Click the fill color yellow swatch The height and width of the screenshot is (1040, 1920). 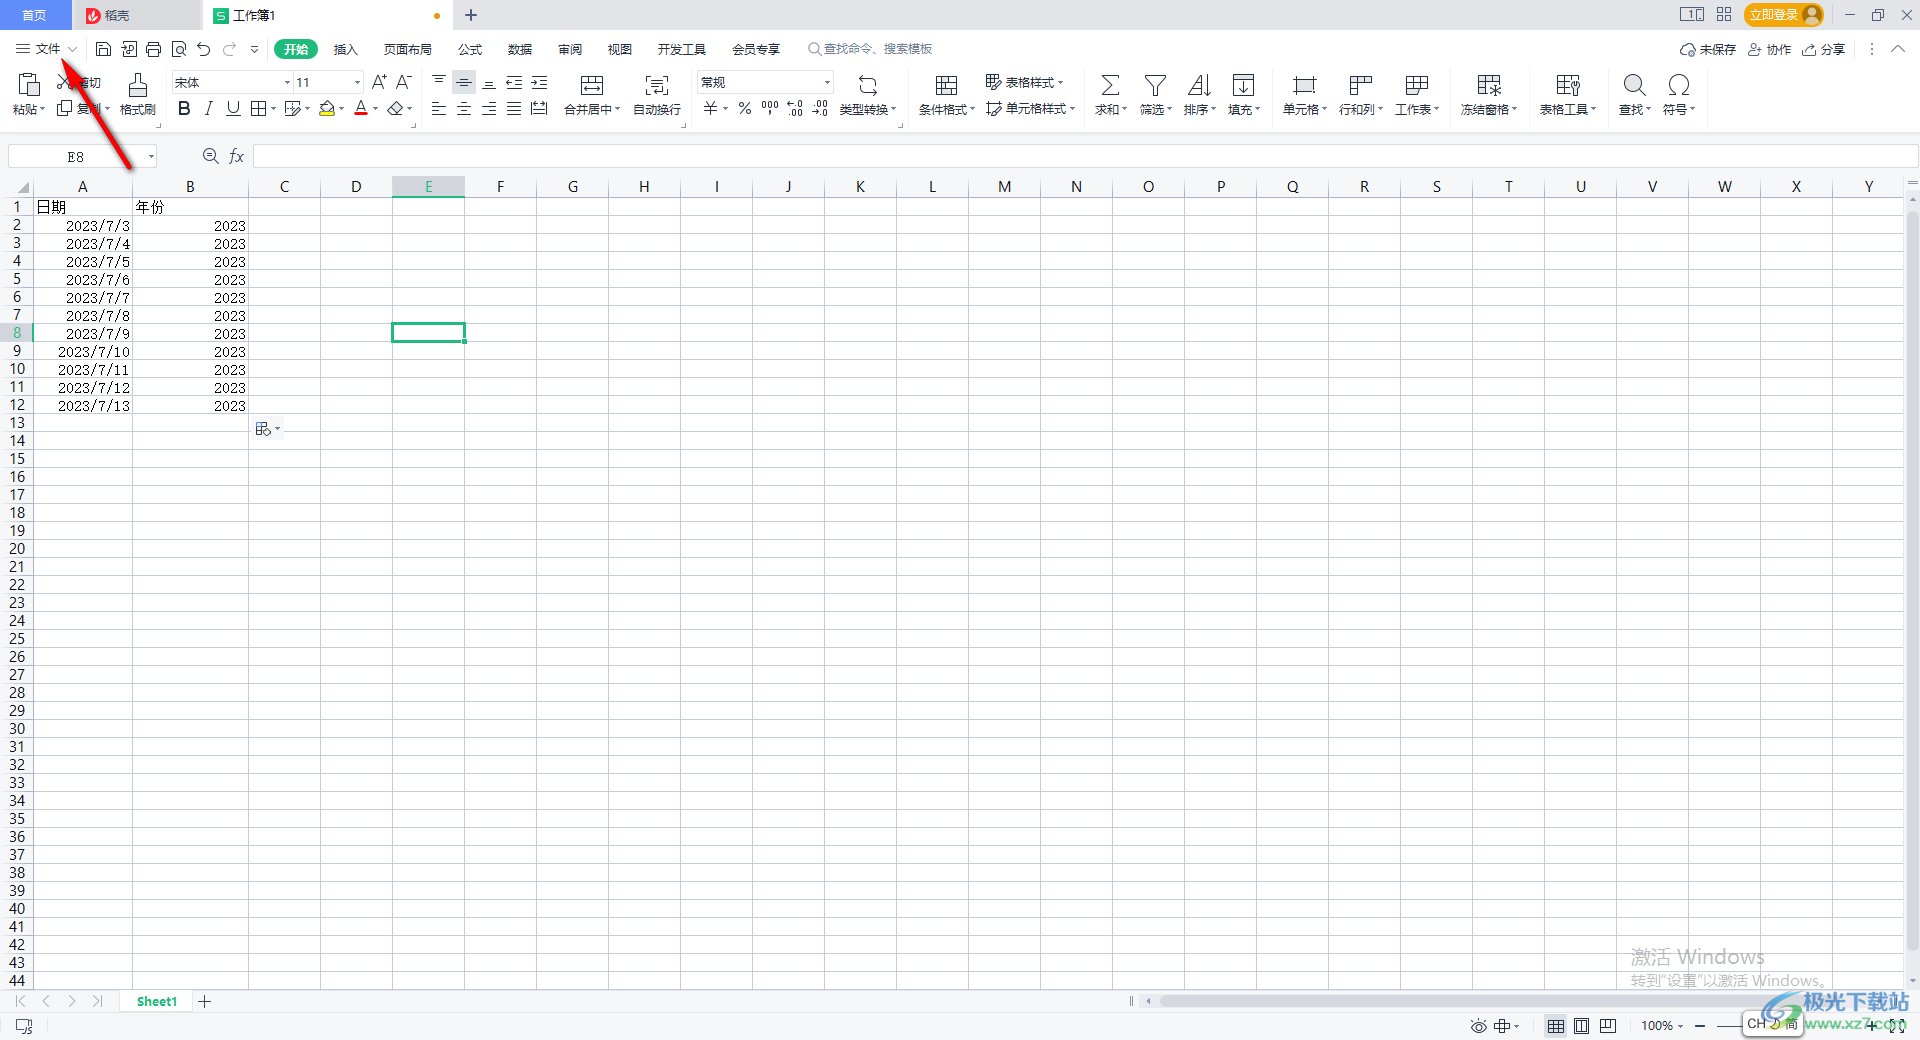pos(327,109)
